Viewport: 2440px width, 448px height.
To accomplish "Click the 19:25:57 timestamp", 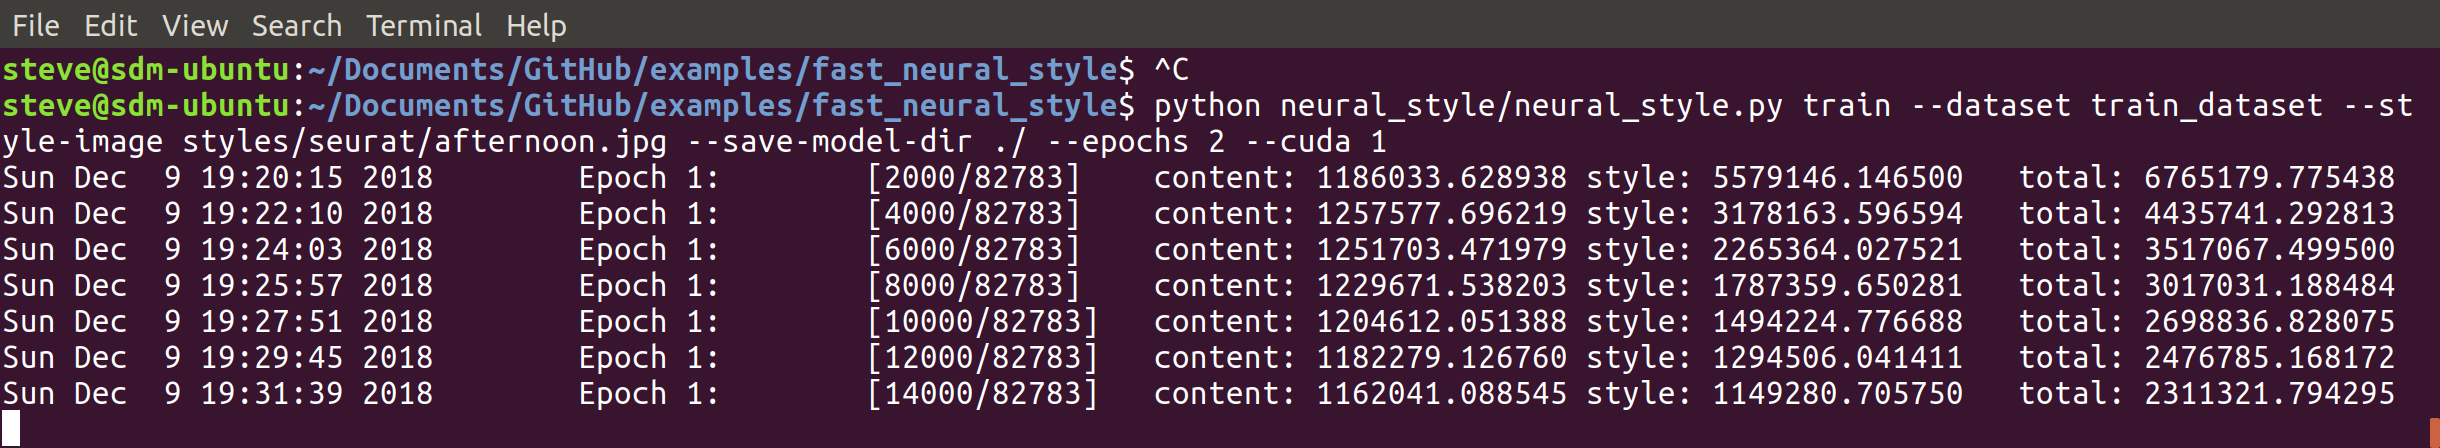I will pyautogui.click(x=272, y=285).
